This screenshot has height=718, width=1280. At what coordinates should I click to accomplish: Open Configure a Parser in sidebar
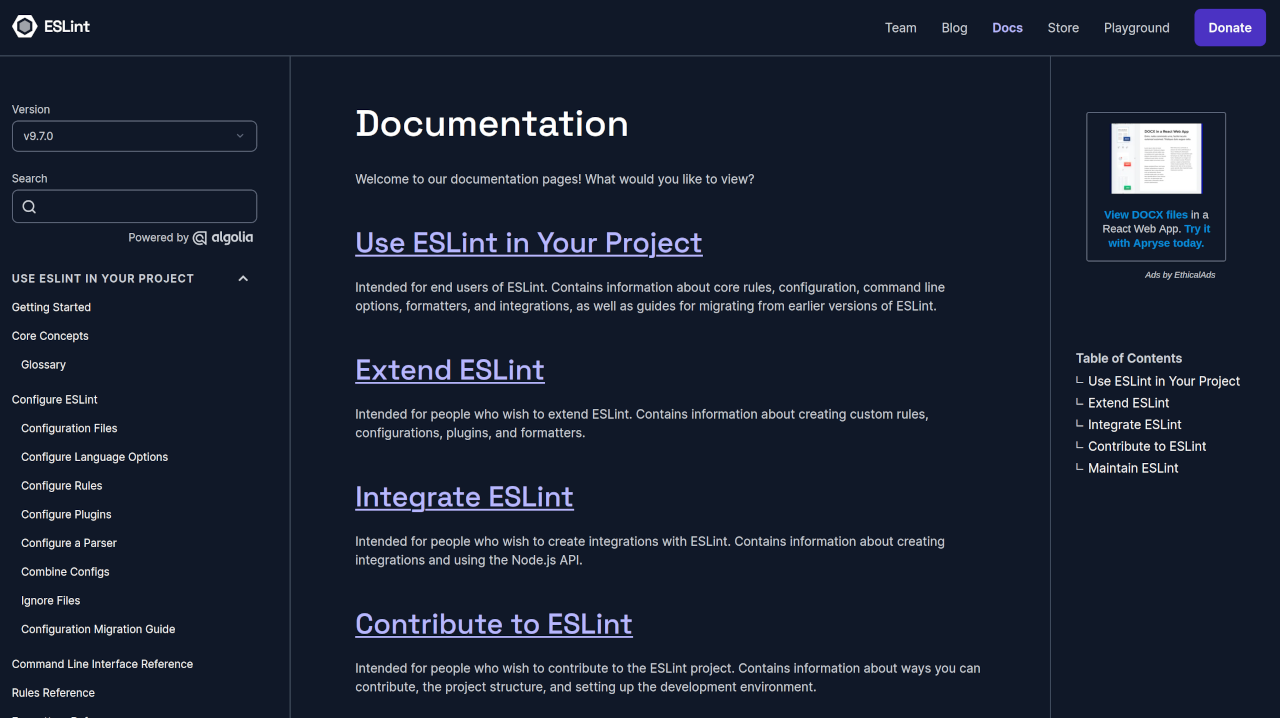pyautogui.click(x=69, y=543)
